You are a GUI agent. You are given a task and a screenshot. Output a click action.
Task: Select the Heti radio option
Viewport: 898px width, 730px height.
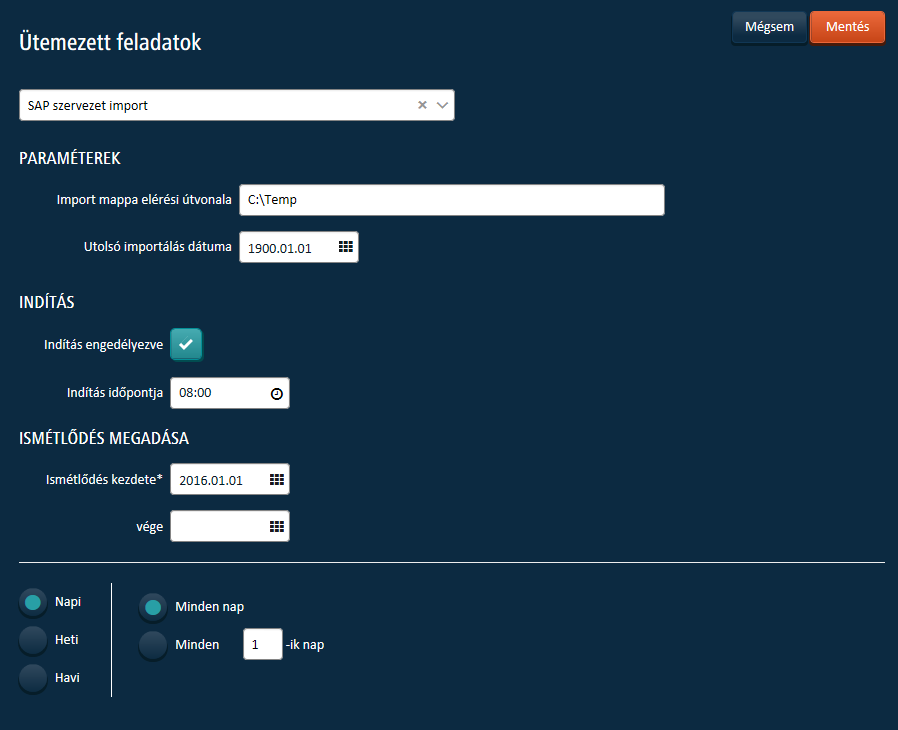click(x=33, y=640)
